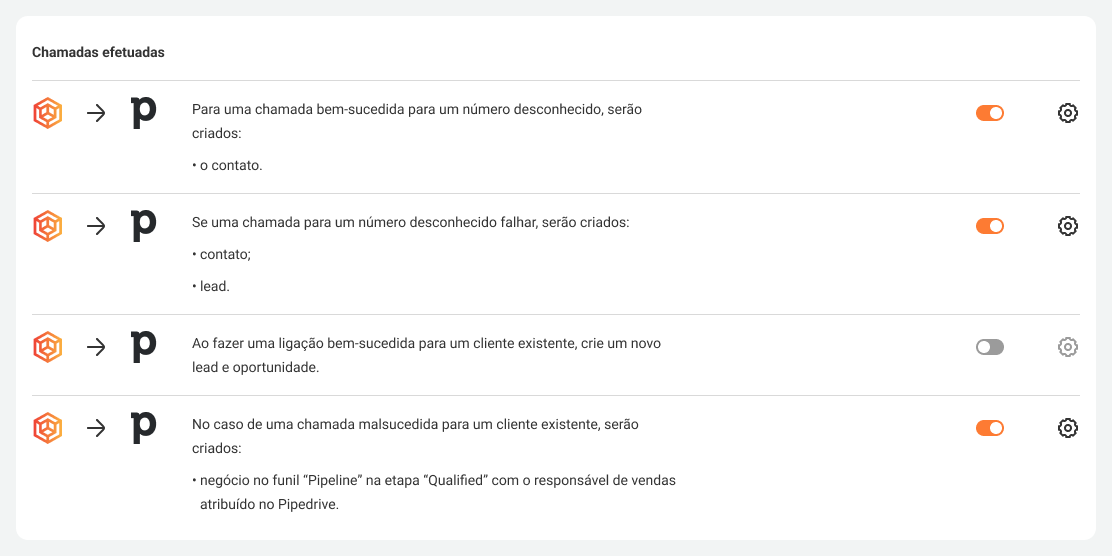Click the arrow icon in the fourth rule
Screen dimensions: 1112x556
click(x=96, y=428)
